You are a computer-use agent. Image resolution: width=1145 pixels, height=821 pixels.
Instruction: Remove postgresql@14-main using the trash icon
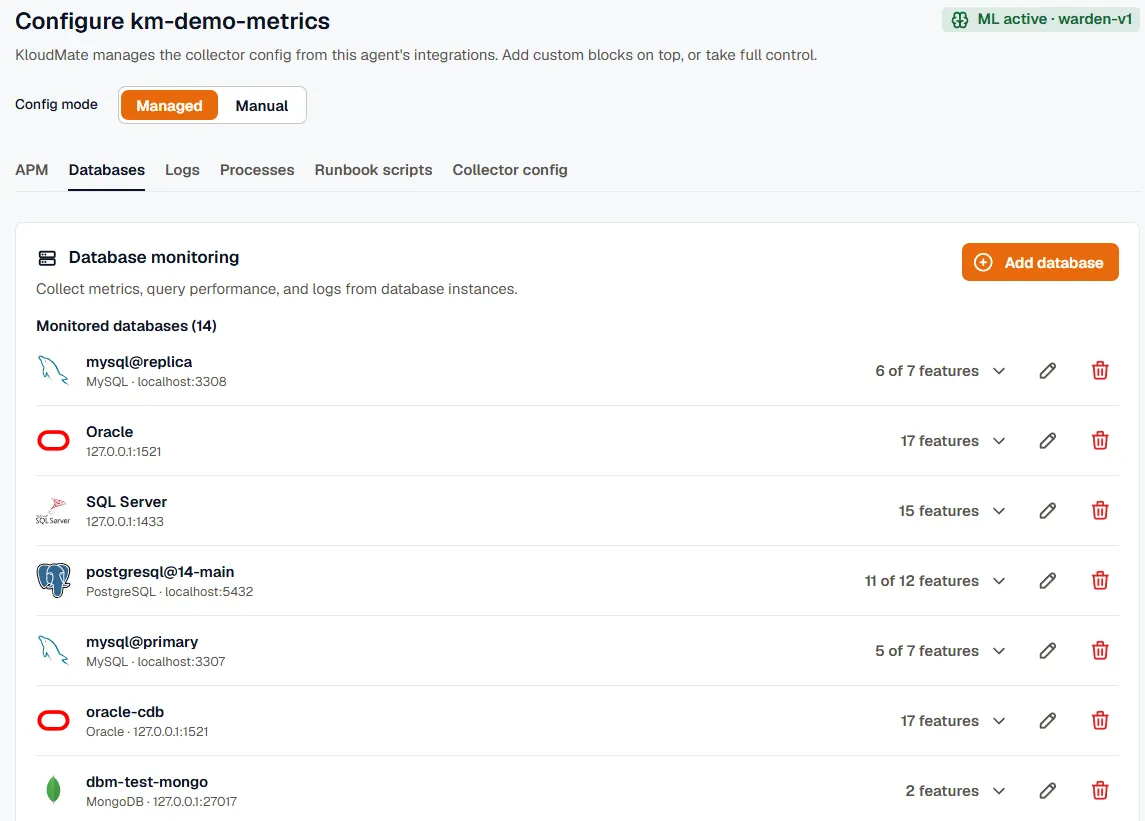pos(1100,581)
